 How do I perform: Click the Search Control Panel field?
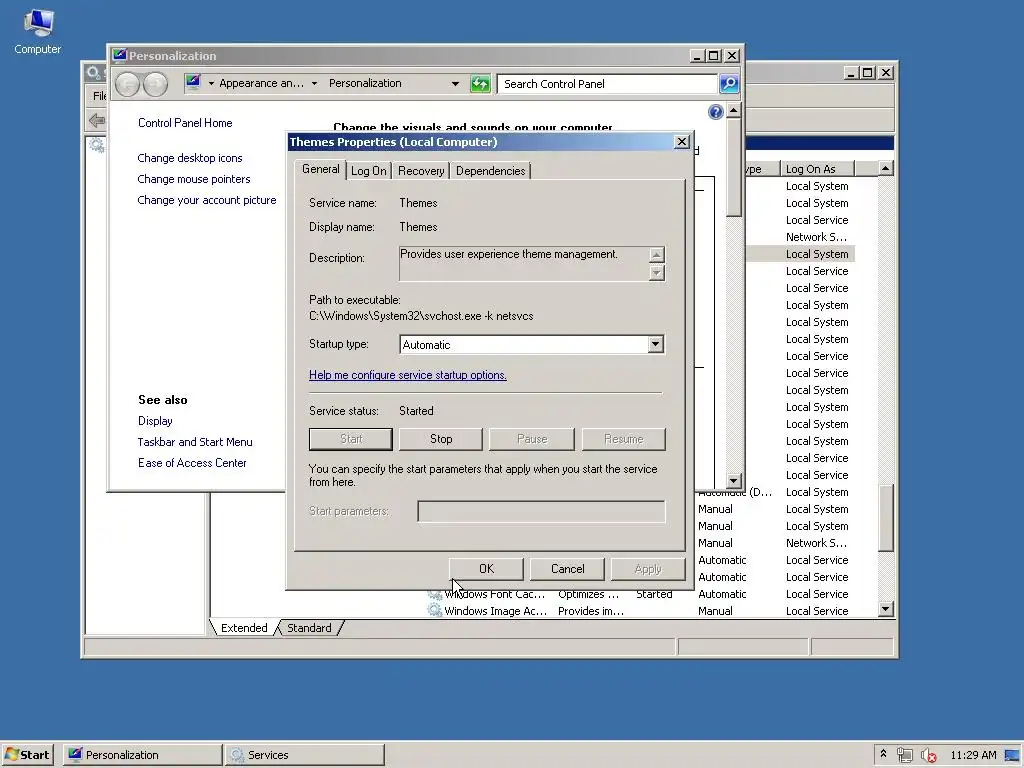coord(607,84)
